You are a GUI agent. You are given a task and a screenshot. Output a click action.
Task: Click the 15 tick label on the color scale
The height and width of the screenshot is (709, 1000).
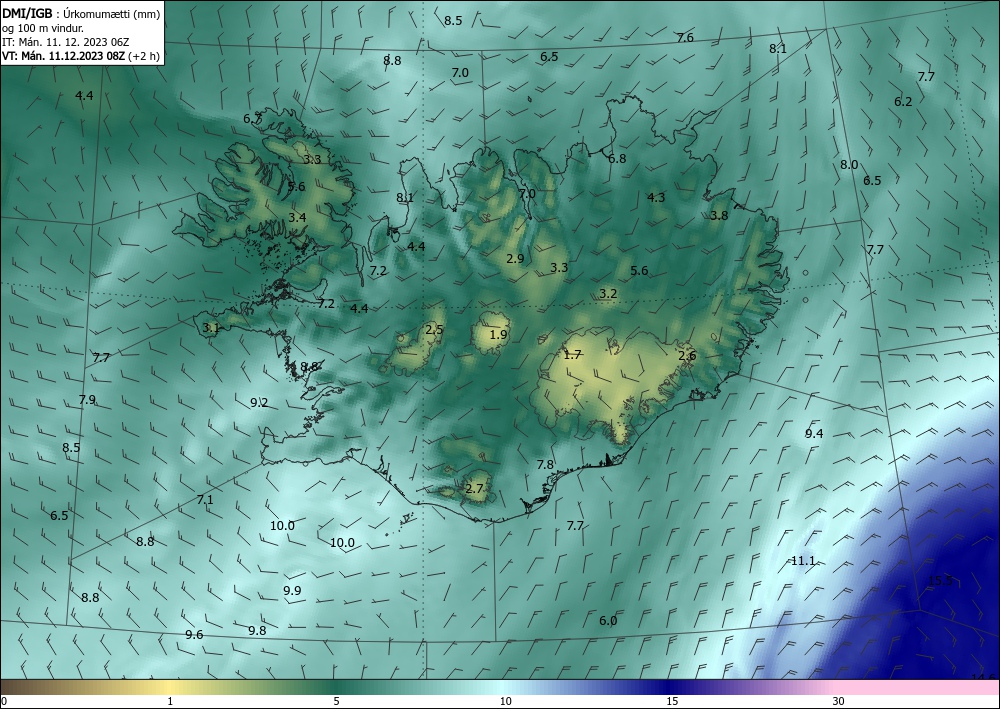coord(672,701)
